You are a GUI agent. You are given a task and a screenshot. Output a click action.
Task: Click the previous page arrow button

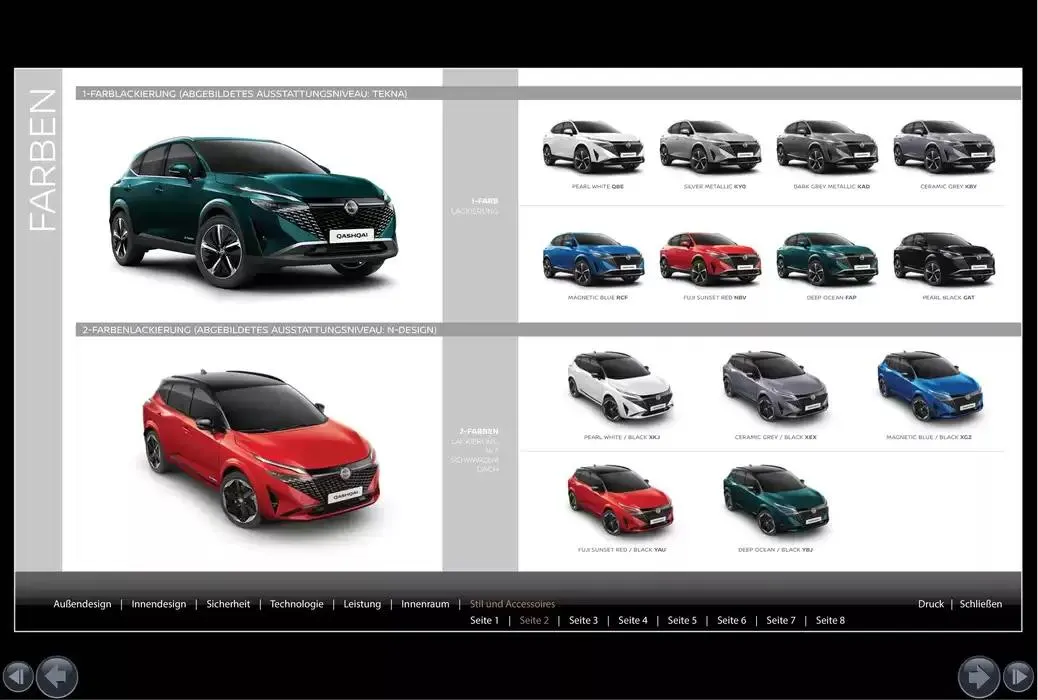point(57,676)
